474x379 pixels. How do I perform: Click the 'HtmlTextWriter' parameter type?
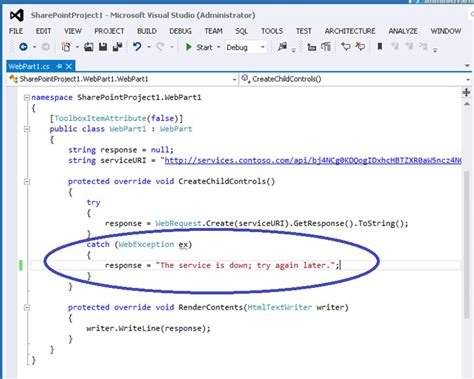click(x=280, y=307)
